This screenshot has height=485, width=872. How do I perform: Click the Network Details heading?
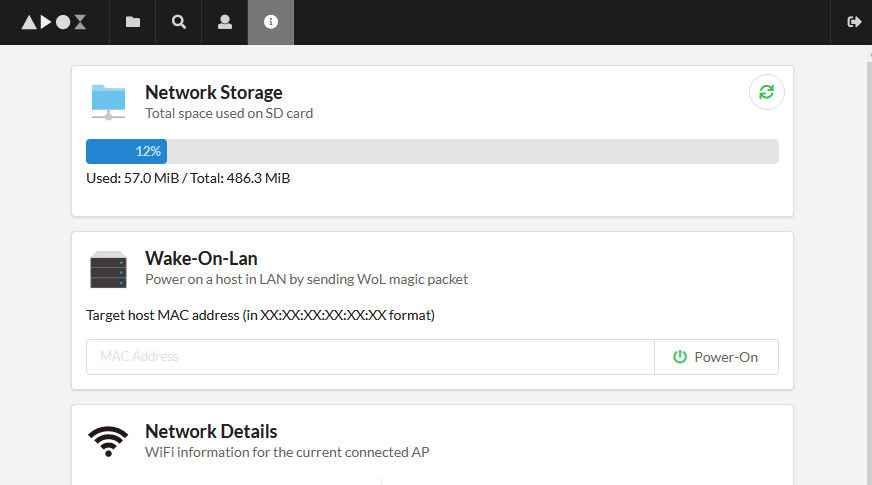pyautogui.click(x=211, y=432)
